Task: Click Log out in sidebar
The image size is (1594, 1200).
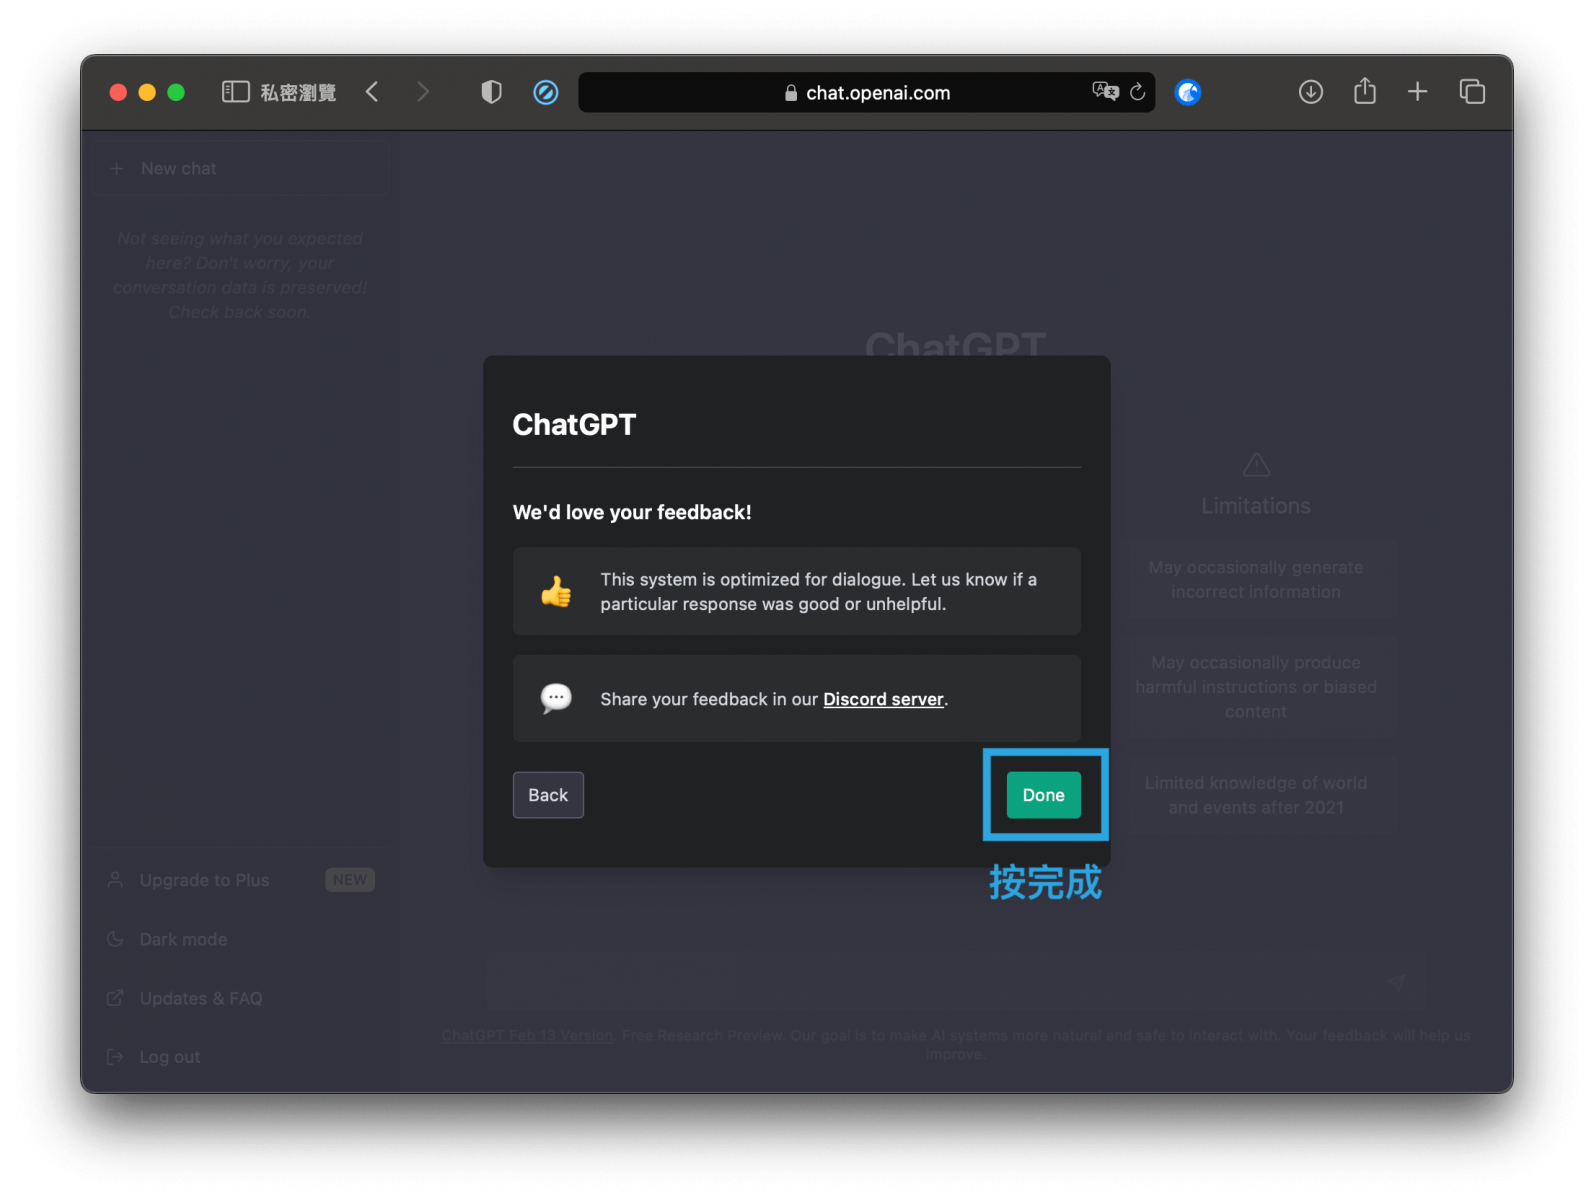Action: tap(241, 1057)
